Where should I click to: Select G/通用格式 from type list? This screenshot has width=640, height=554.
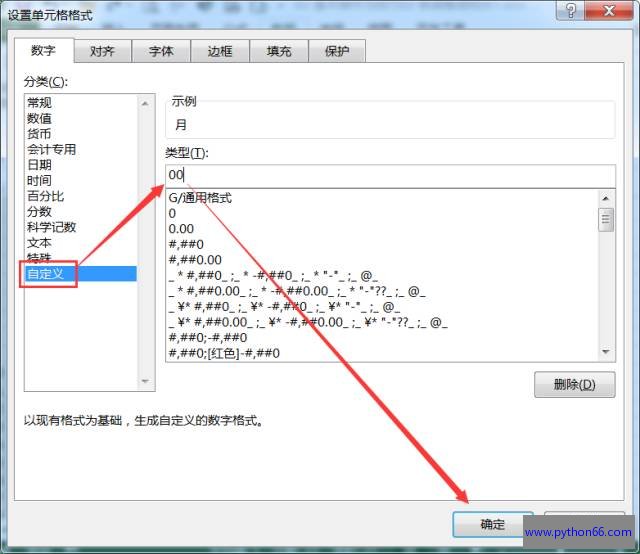[x=201, y=198]
